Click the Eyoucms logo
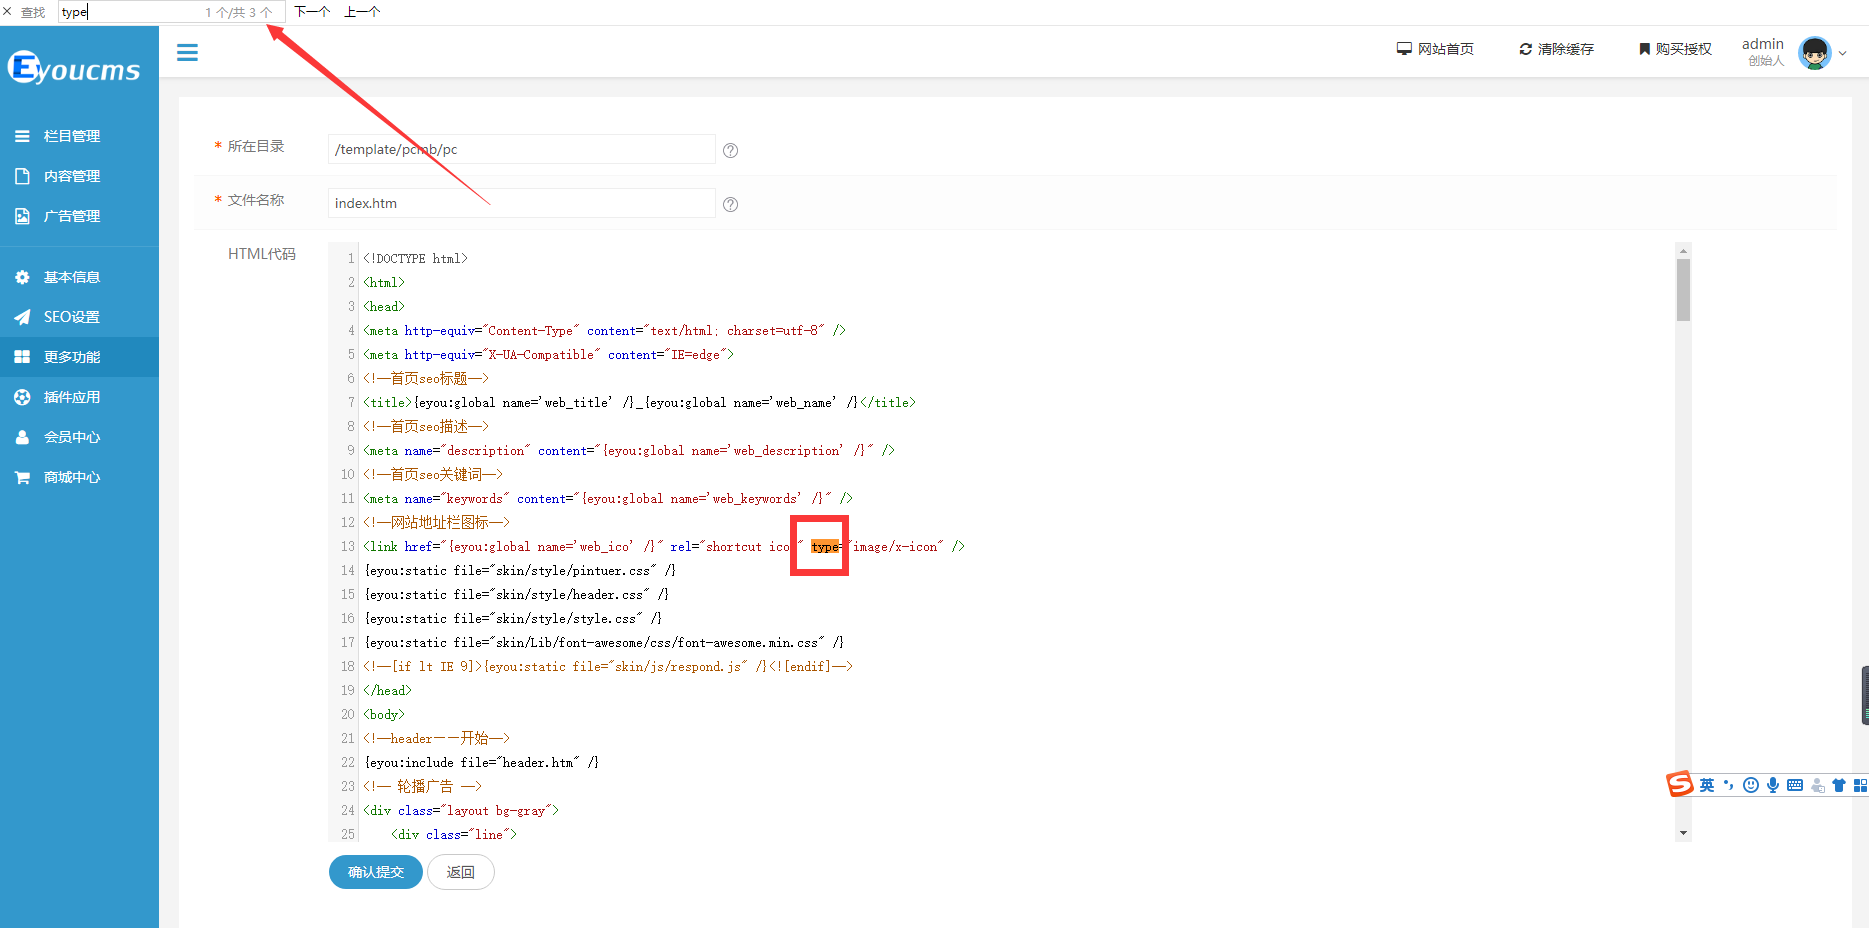This screenshot has width=1869, height=928. (x=74, y=69)
